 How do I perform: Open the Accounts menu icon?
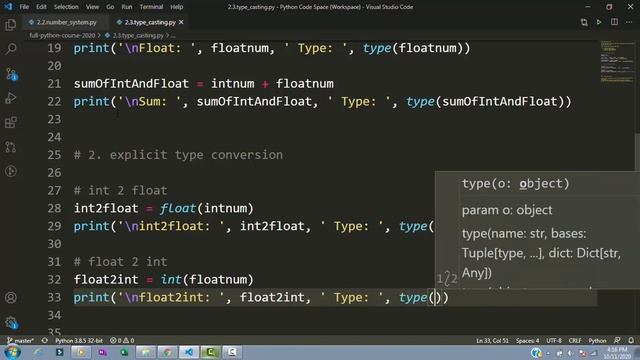[x=11, y=298]
